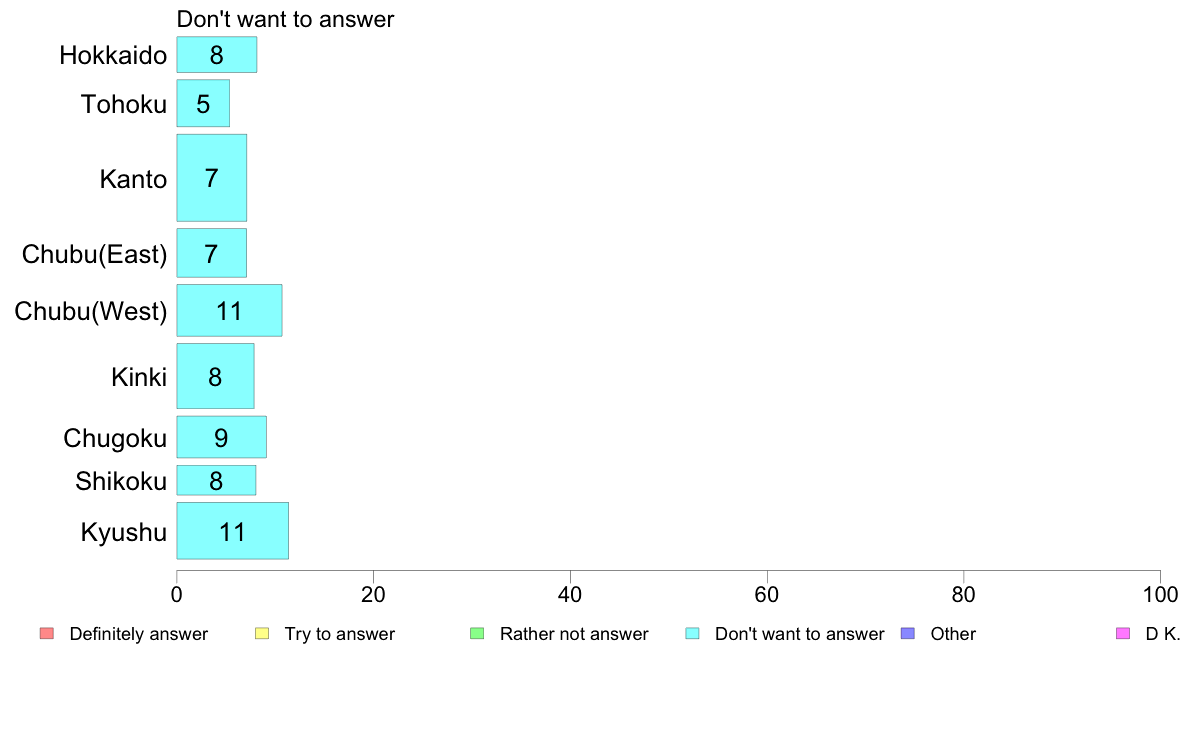
Task: Click the blue Other legend swatch
Action: 908,634
